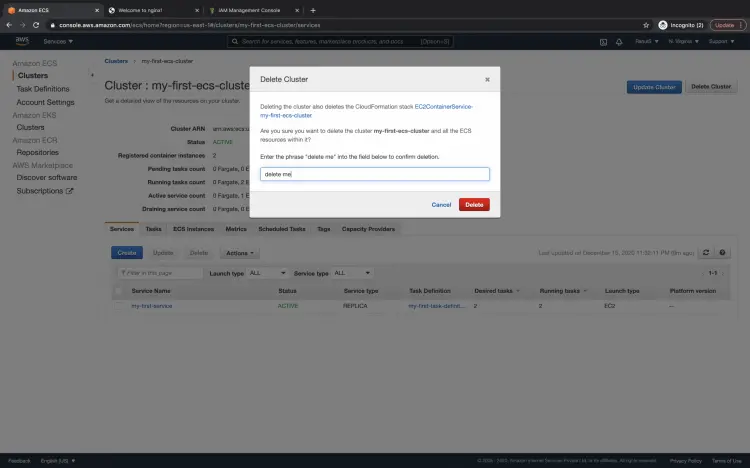Click the browser back arrow

tap(9, 25)
